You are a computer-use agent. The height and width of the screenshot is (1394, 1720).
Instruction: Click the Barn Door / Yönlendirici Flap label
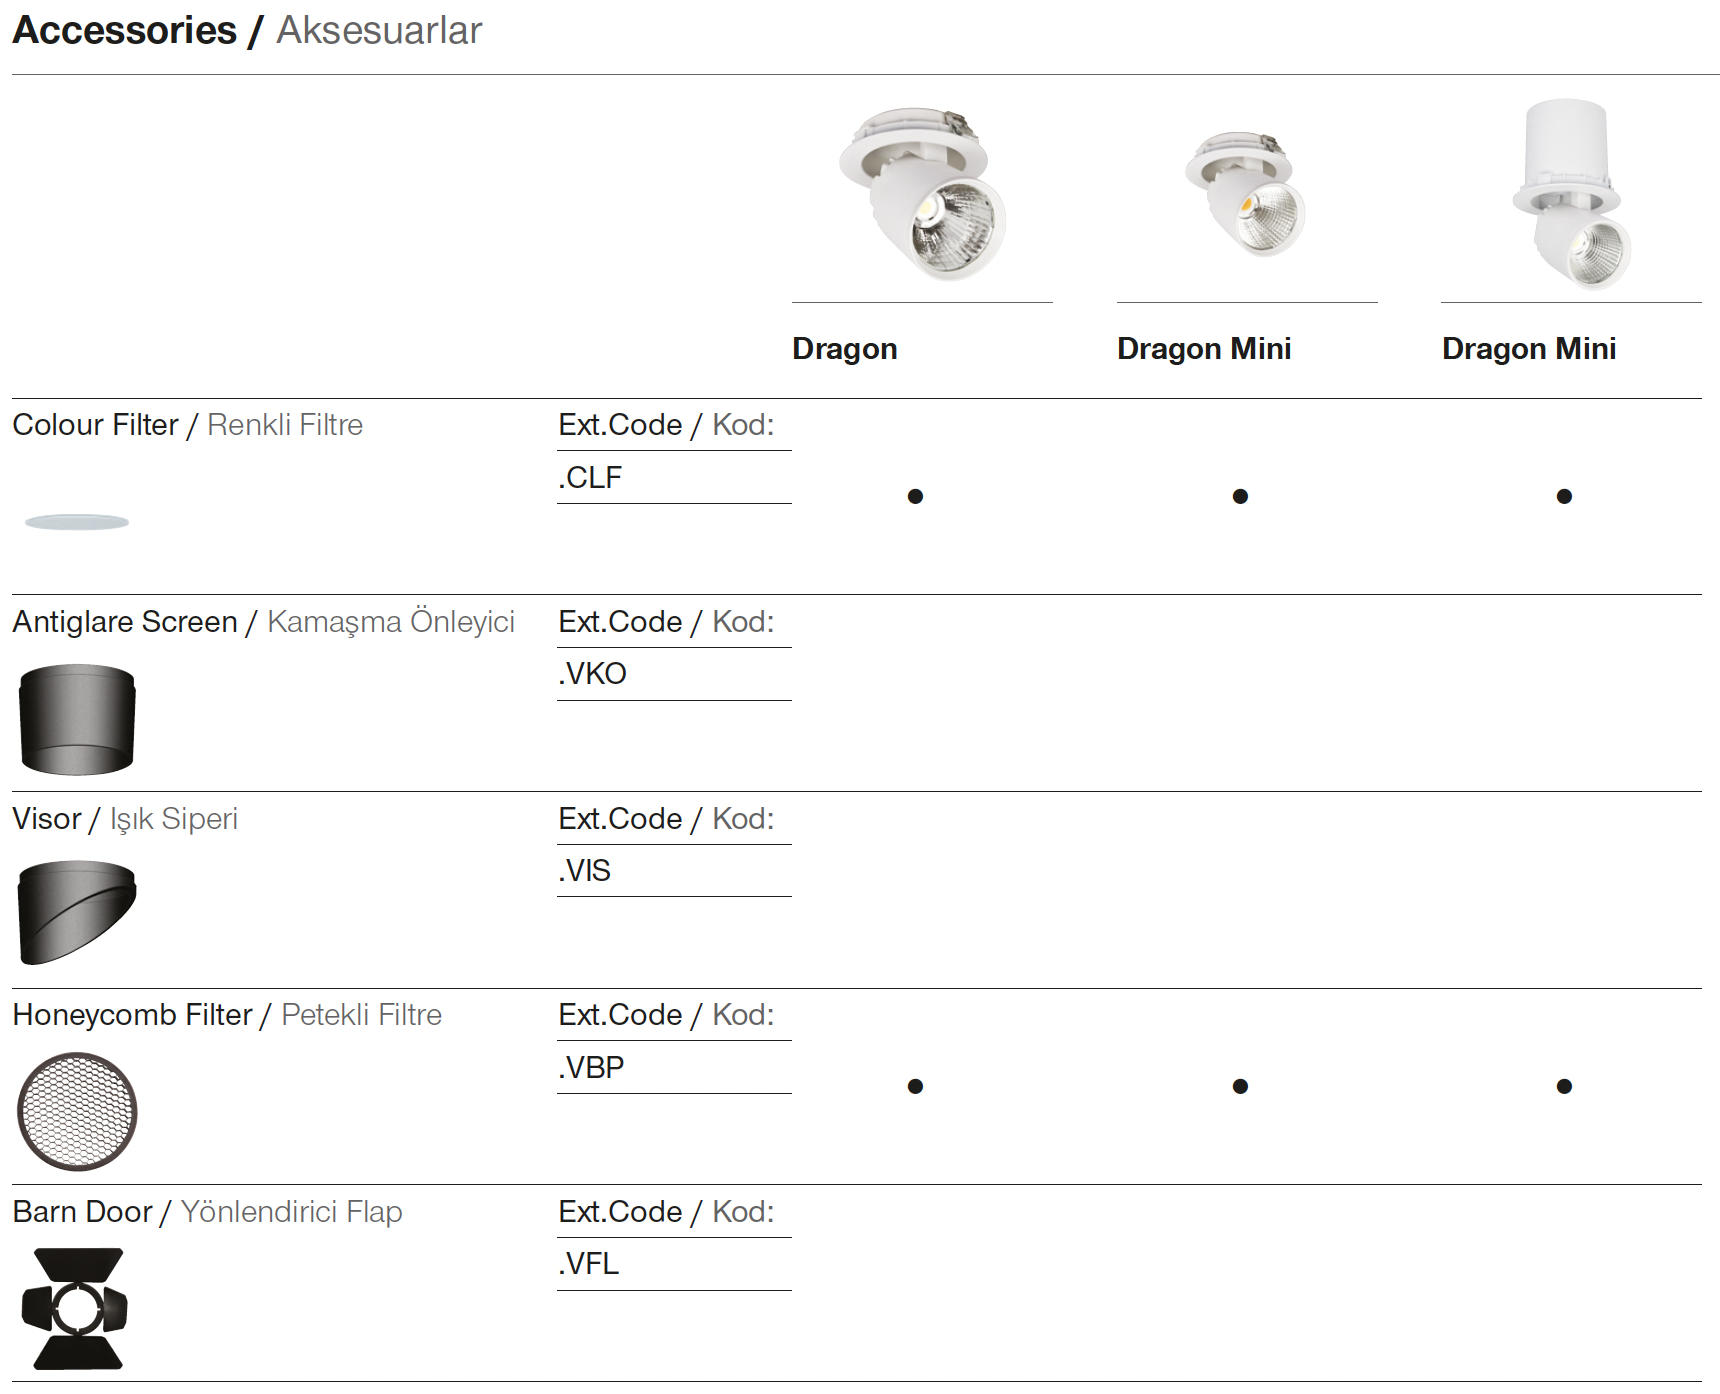(207, 1212)
